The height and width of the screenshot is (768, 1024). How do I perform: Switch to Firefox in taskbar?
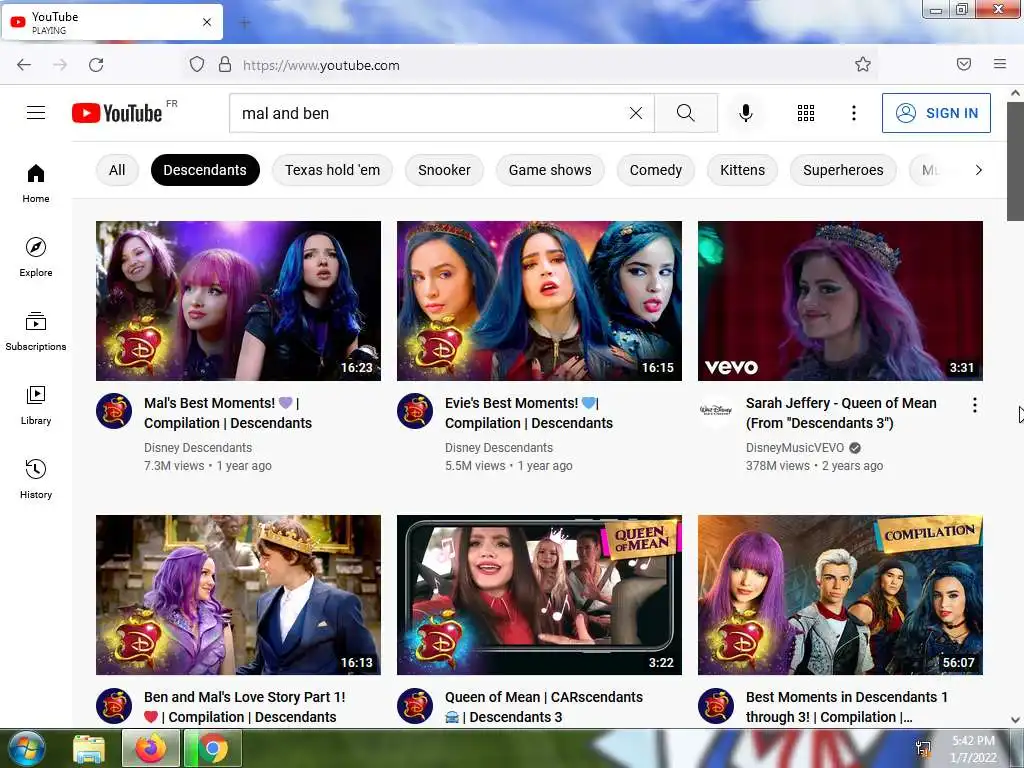(x=150, y=748)
